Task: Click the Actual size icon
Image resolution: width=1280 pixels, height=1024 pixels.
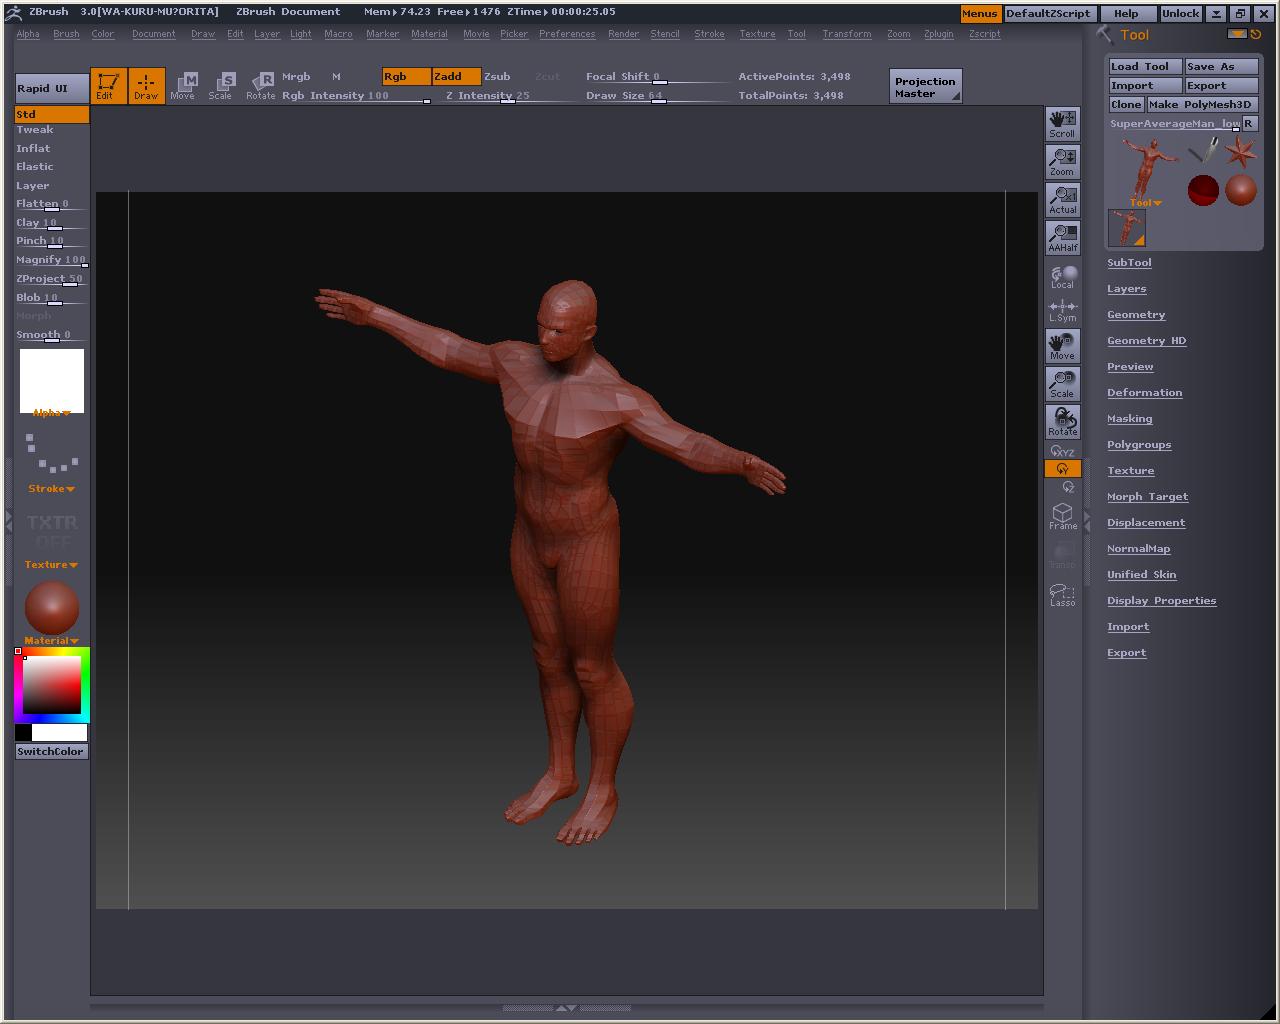Action: [1062, 200]
